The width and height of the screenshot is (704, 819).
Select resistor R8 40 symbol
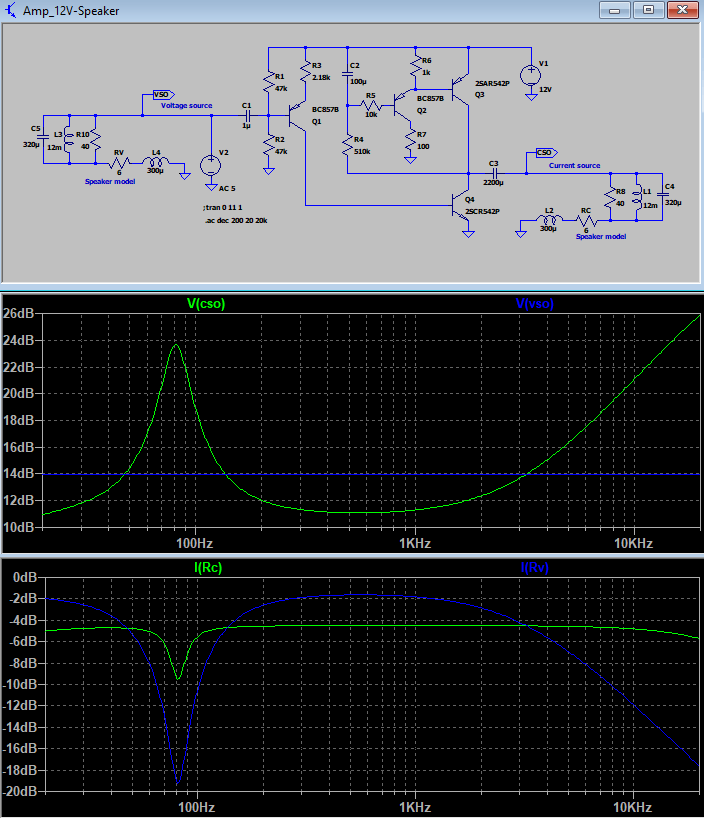click(610, 198)
